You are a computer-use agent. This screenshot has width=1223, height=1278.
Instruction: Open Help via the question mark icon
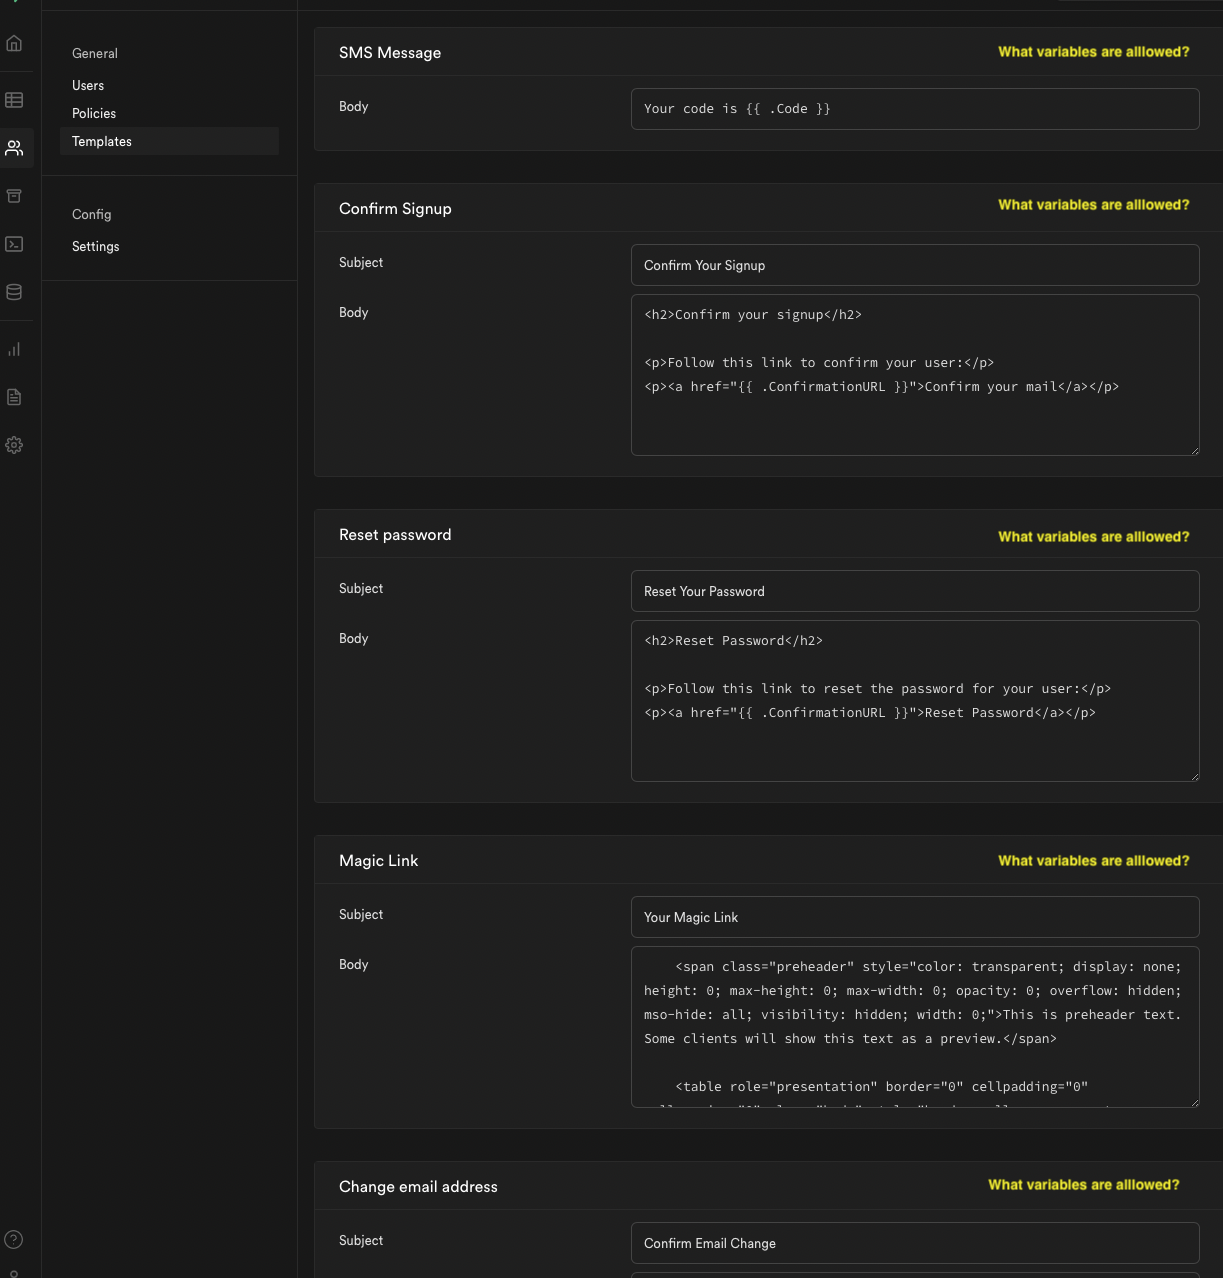(14, 1239)
